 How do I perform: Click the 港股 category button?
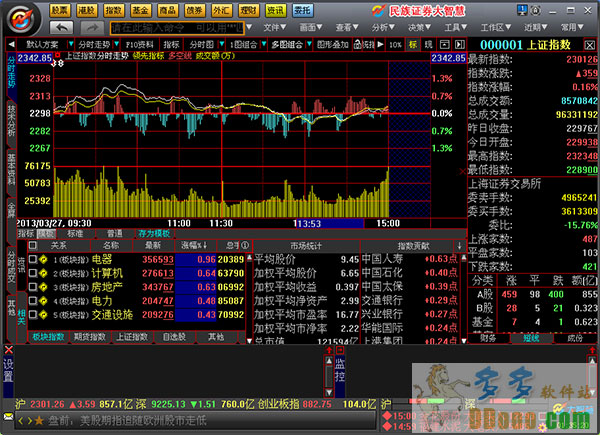[87, 10]
